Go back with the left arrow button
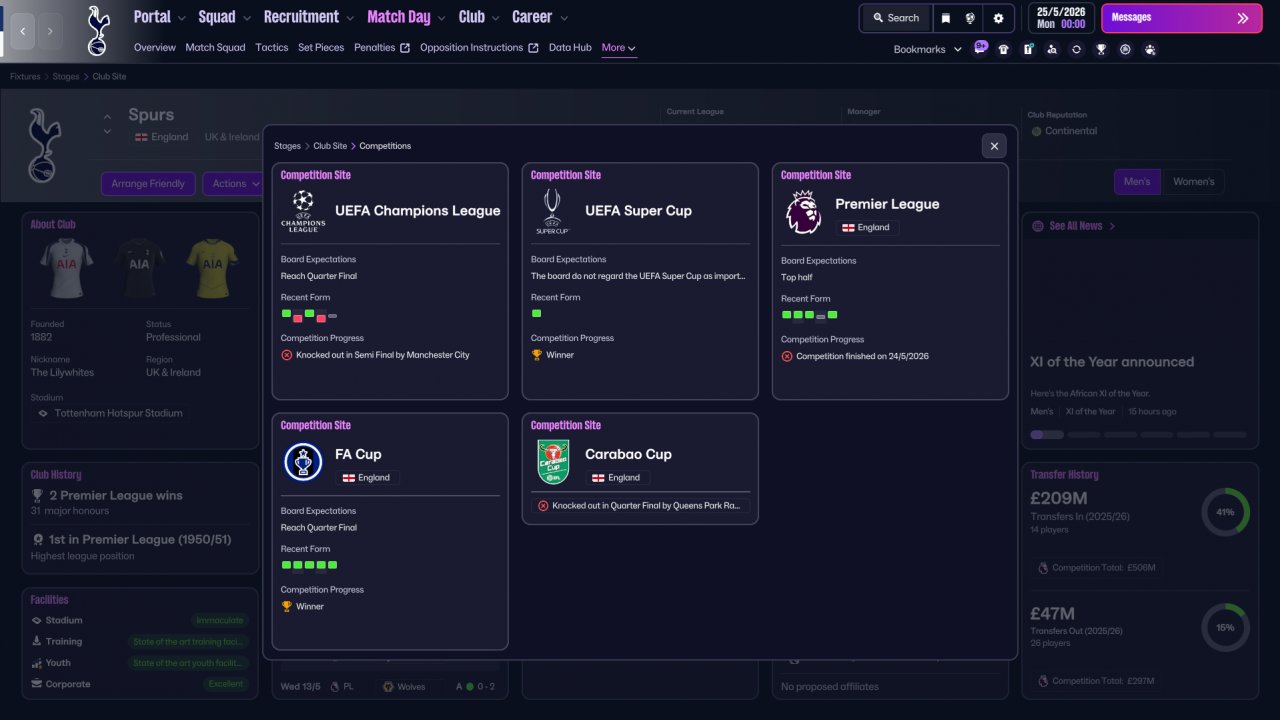The width and height of the screenshot is (1280, 720). pos(23,31)
